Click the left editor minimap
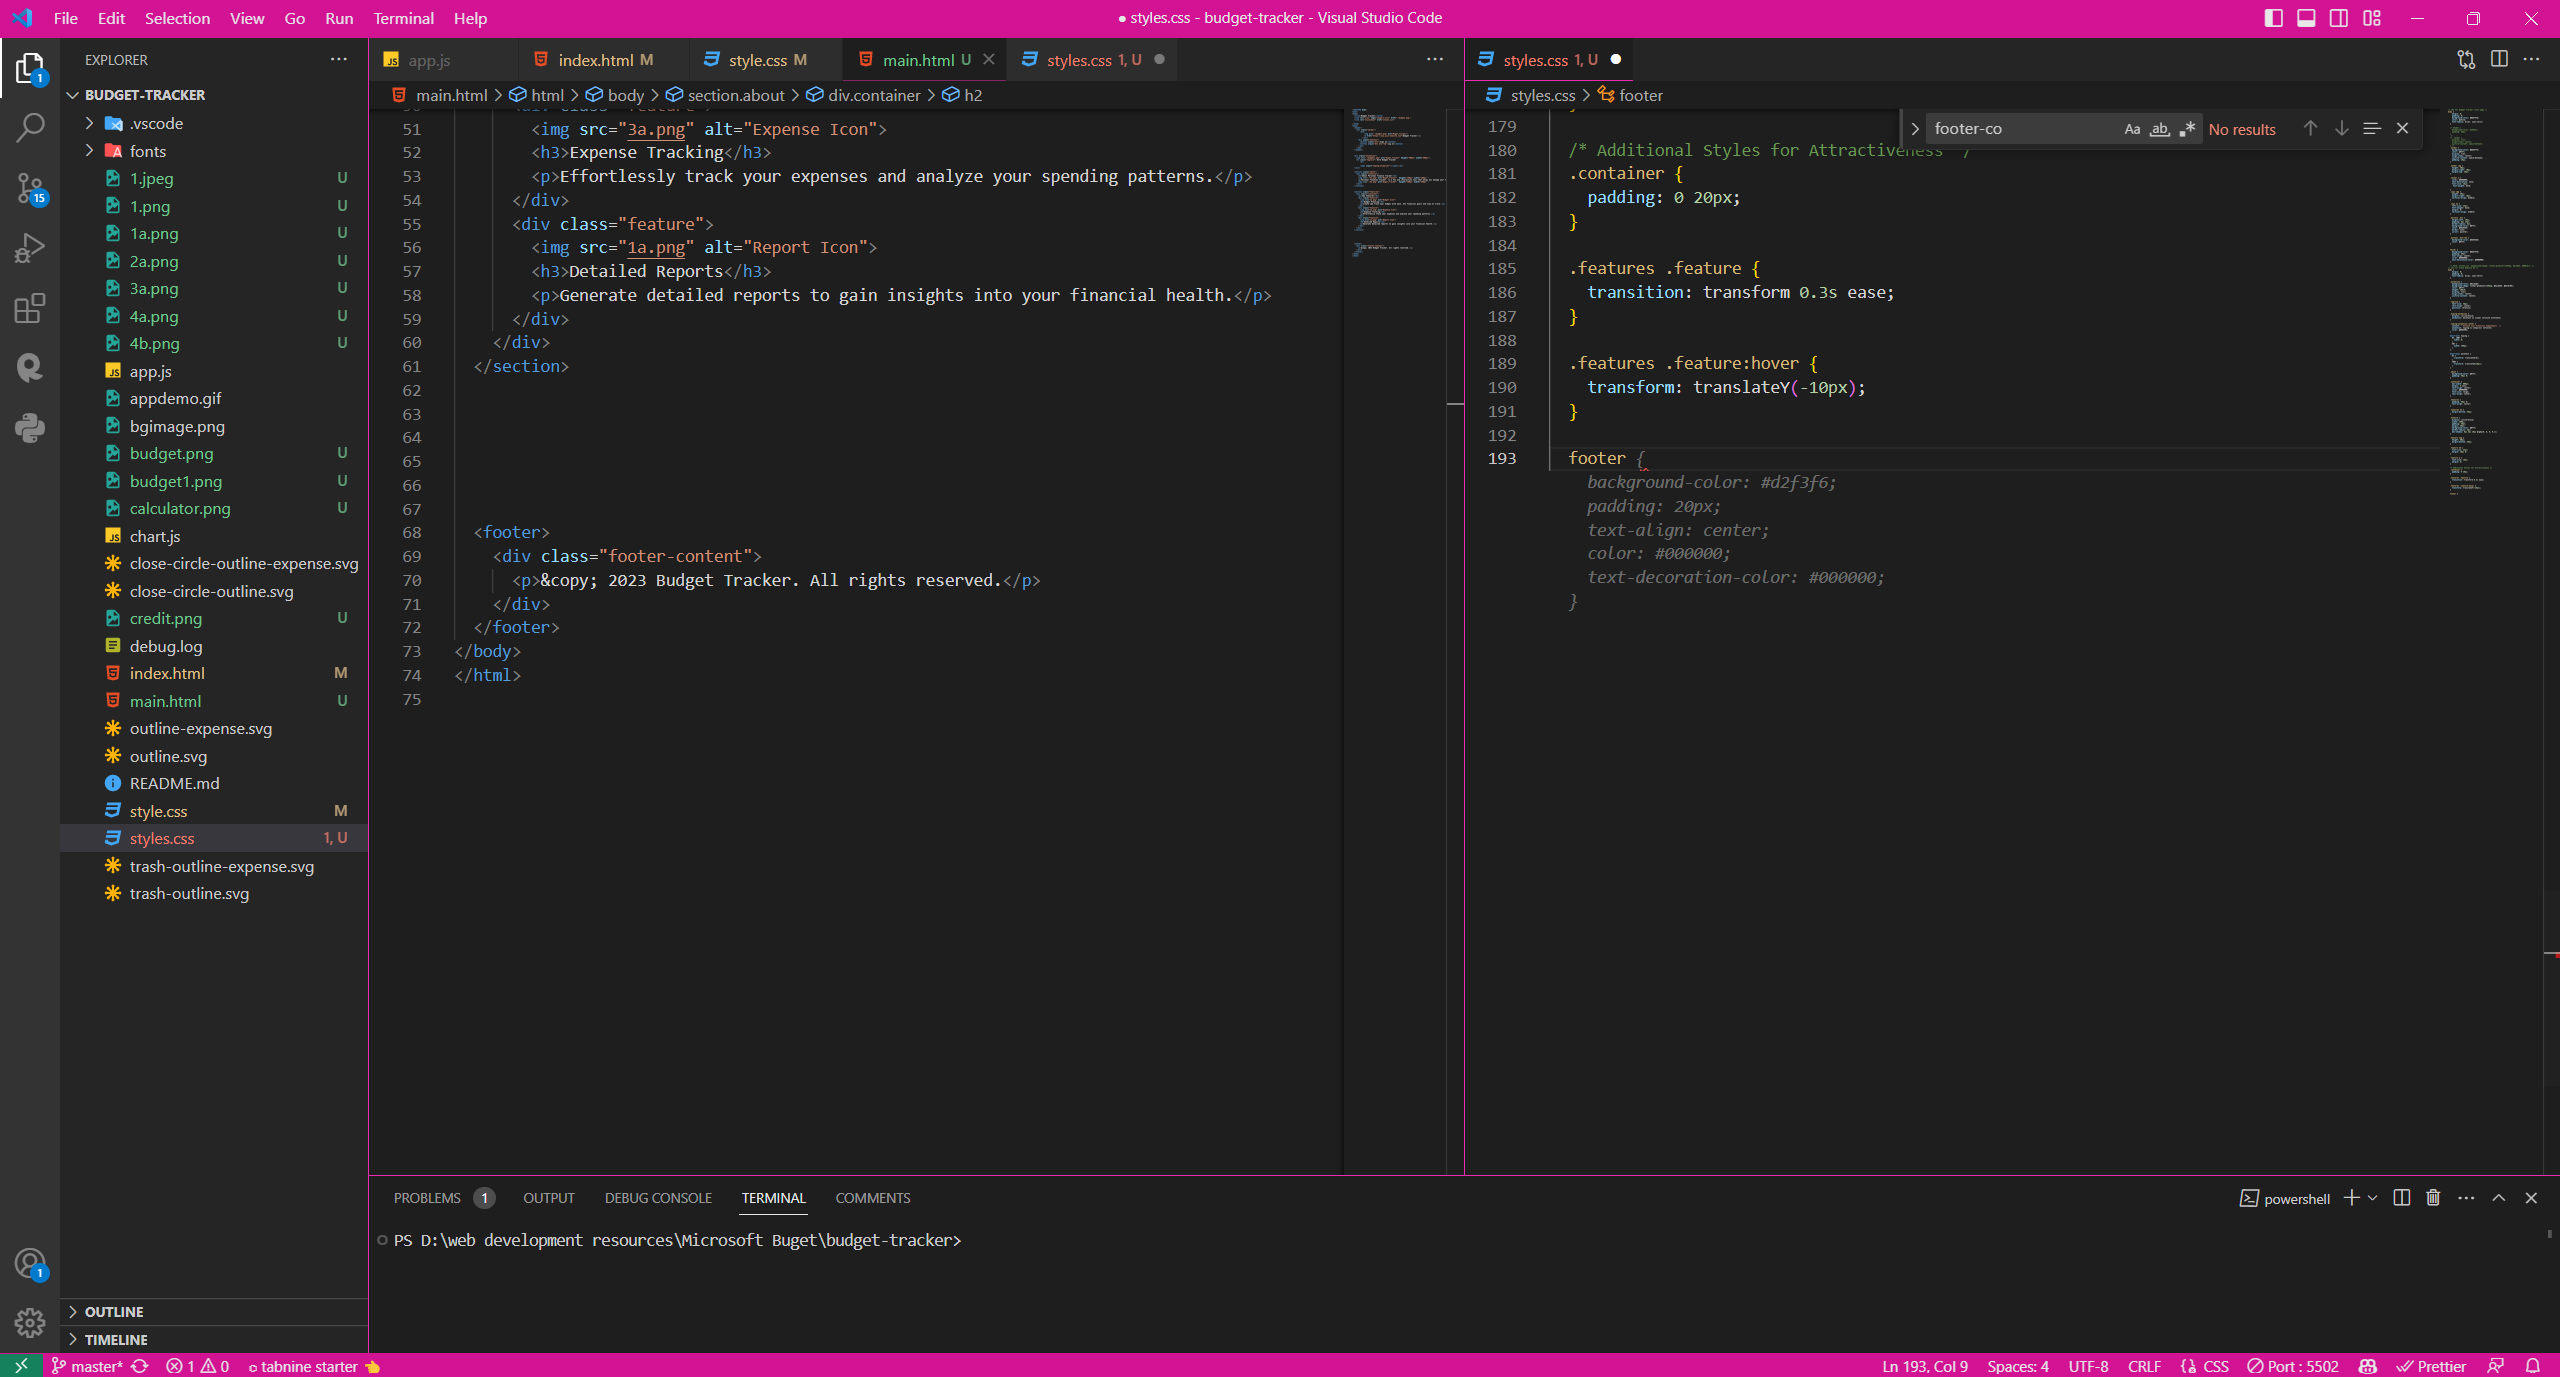Image resolution: width=2560 pixels, height=1377 pixels. [1395, 180]
